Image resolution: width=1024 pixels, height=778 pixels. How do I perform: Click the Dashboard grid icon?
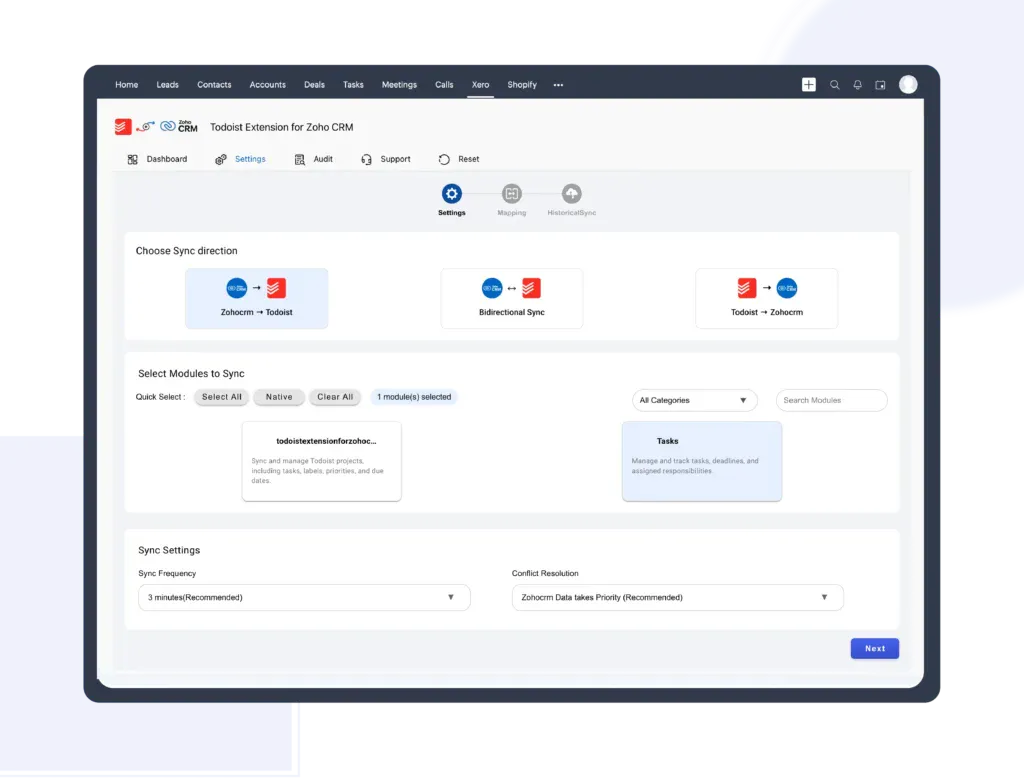coord(133,159)
